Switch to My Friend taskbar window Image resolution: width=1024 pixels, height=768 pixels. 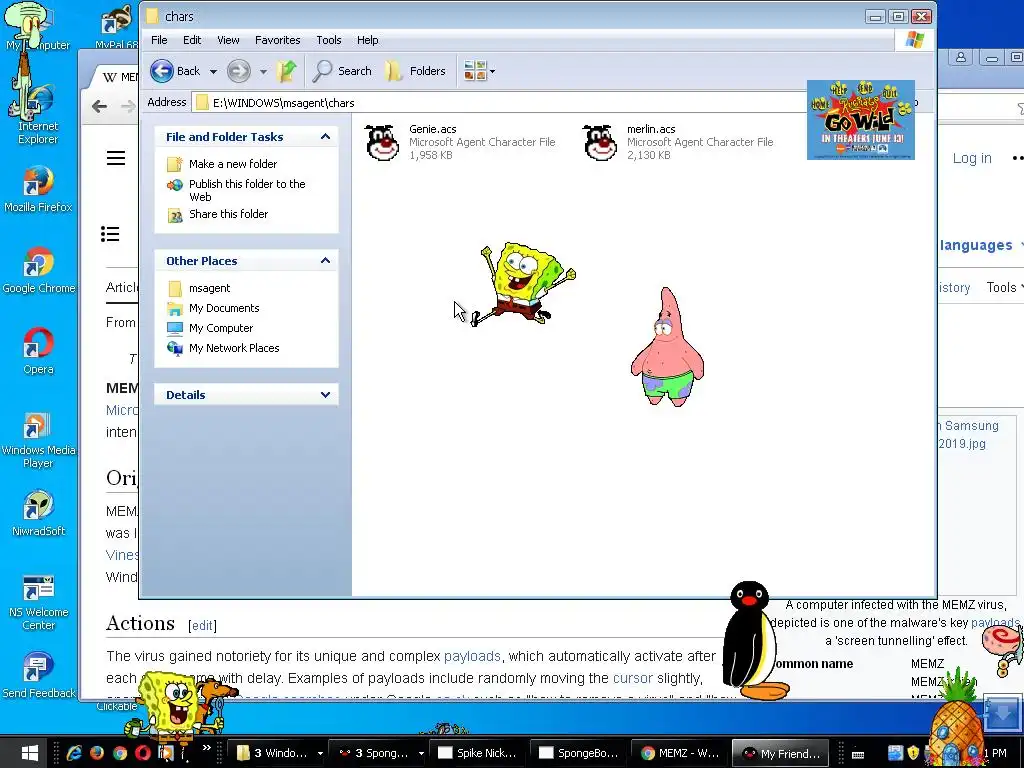pyautogui.click(x=781, y=753)
